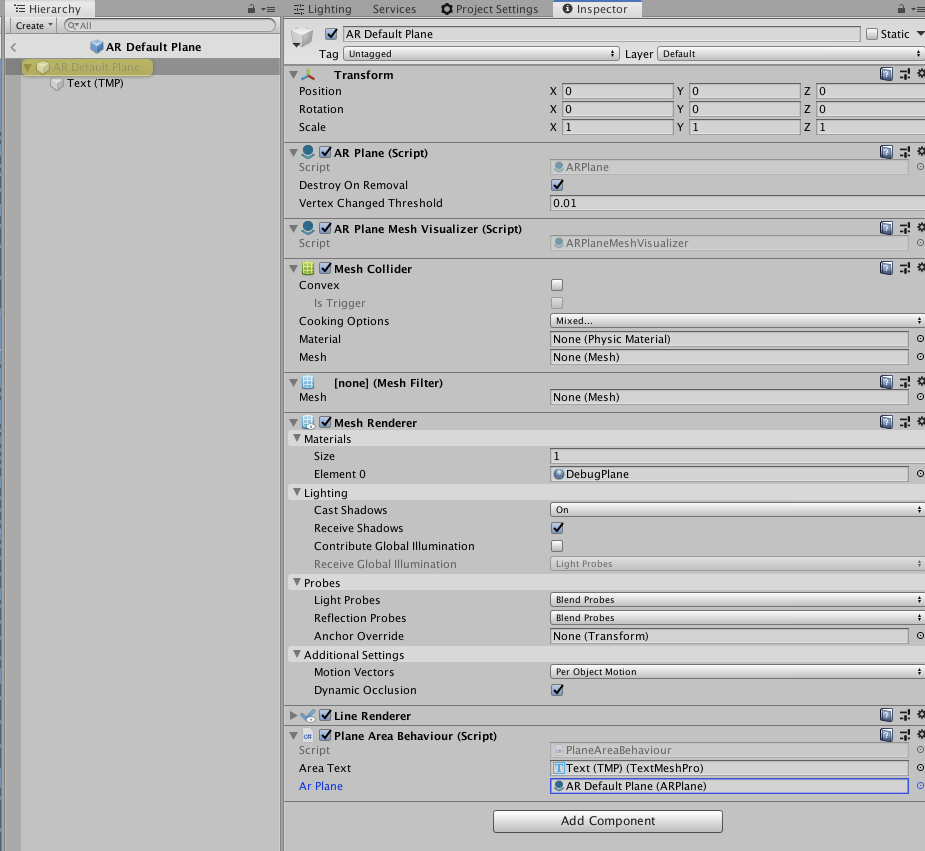Click object picker for Area Text field

point(920,768)
